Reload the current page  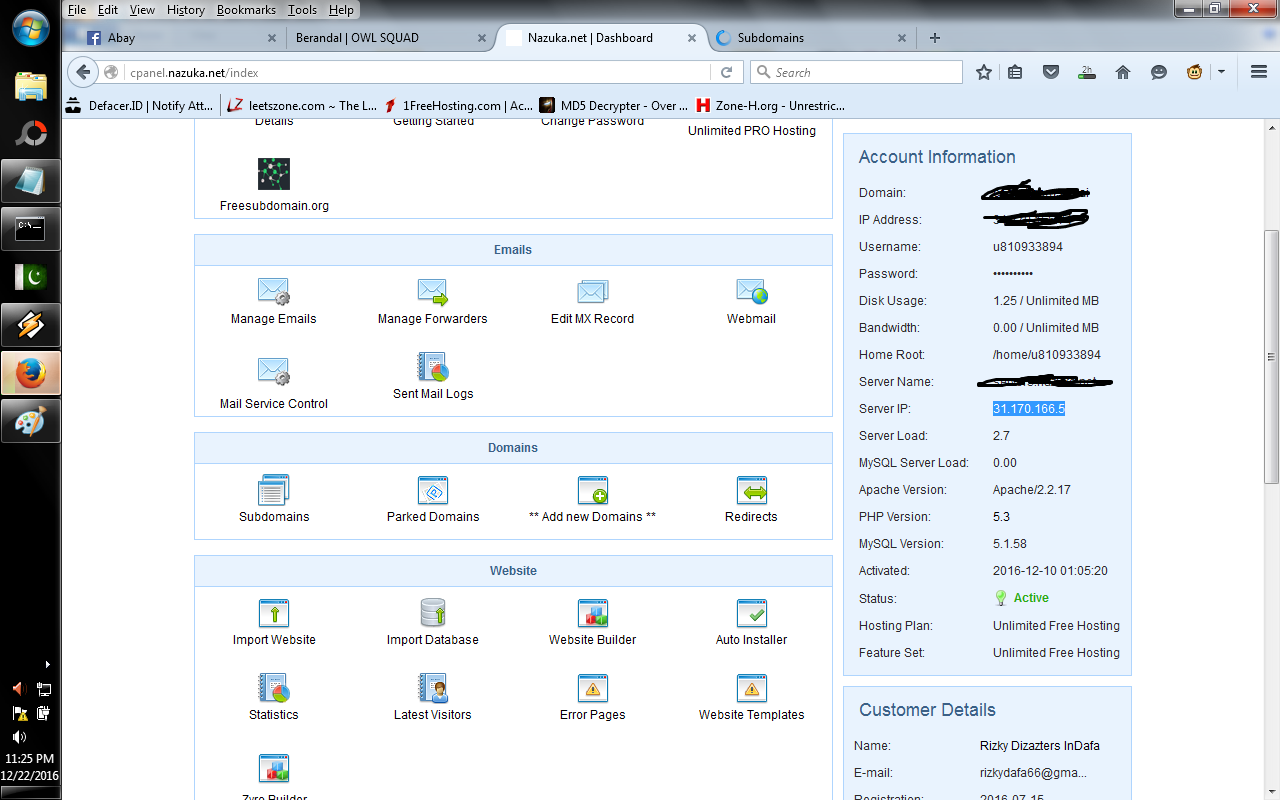(726, 72)
